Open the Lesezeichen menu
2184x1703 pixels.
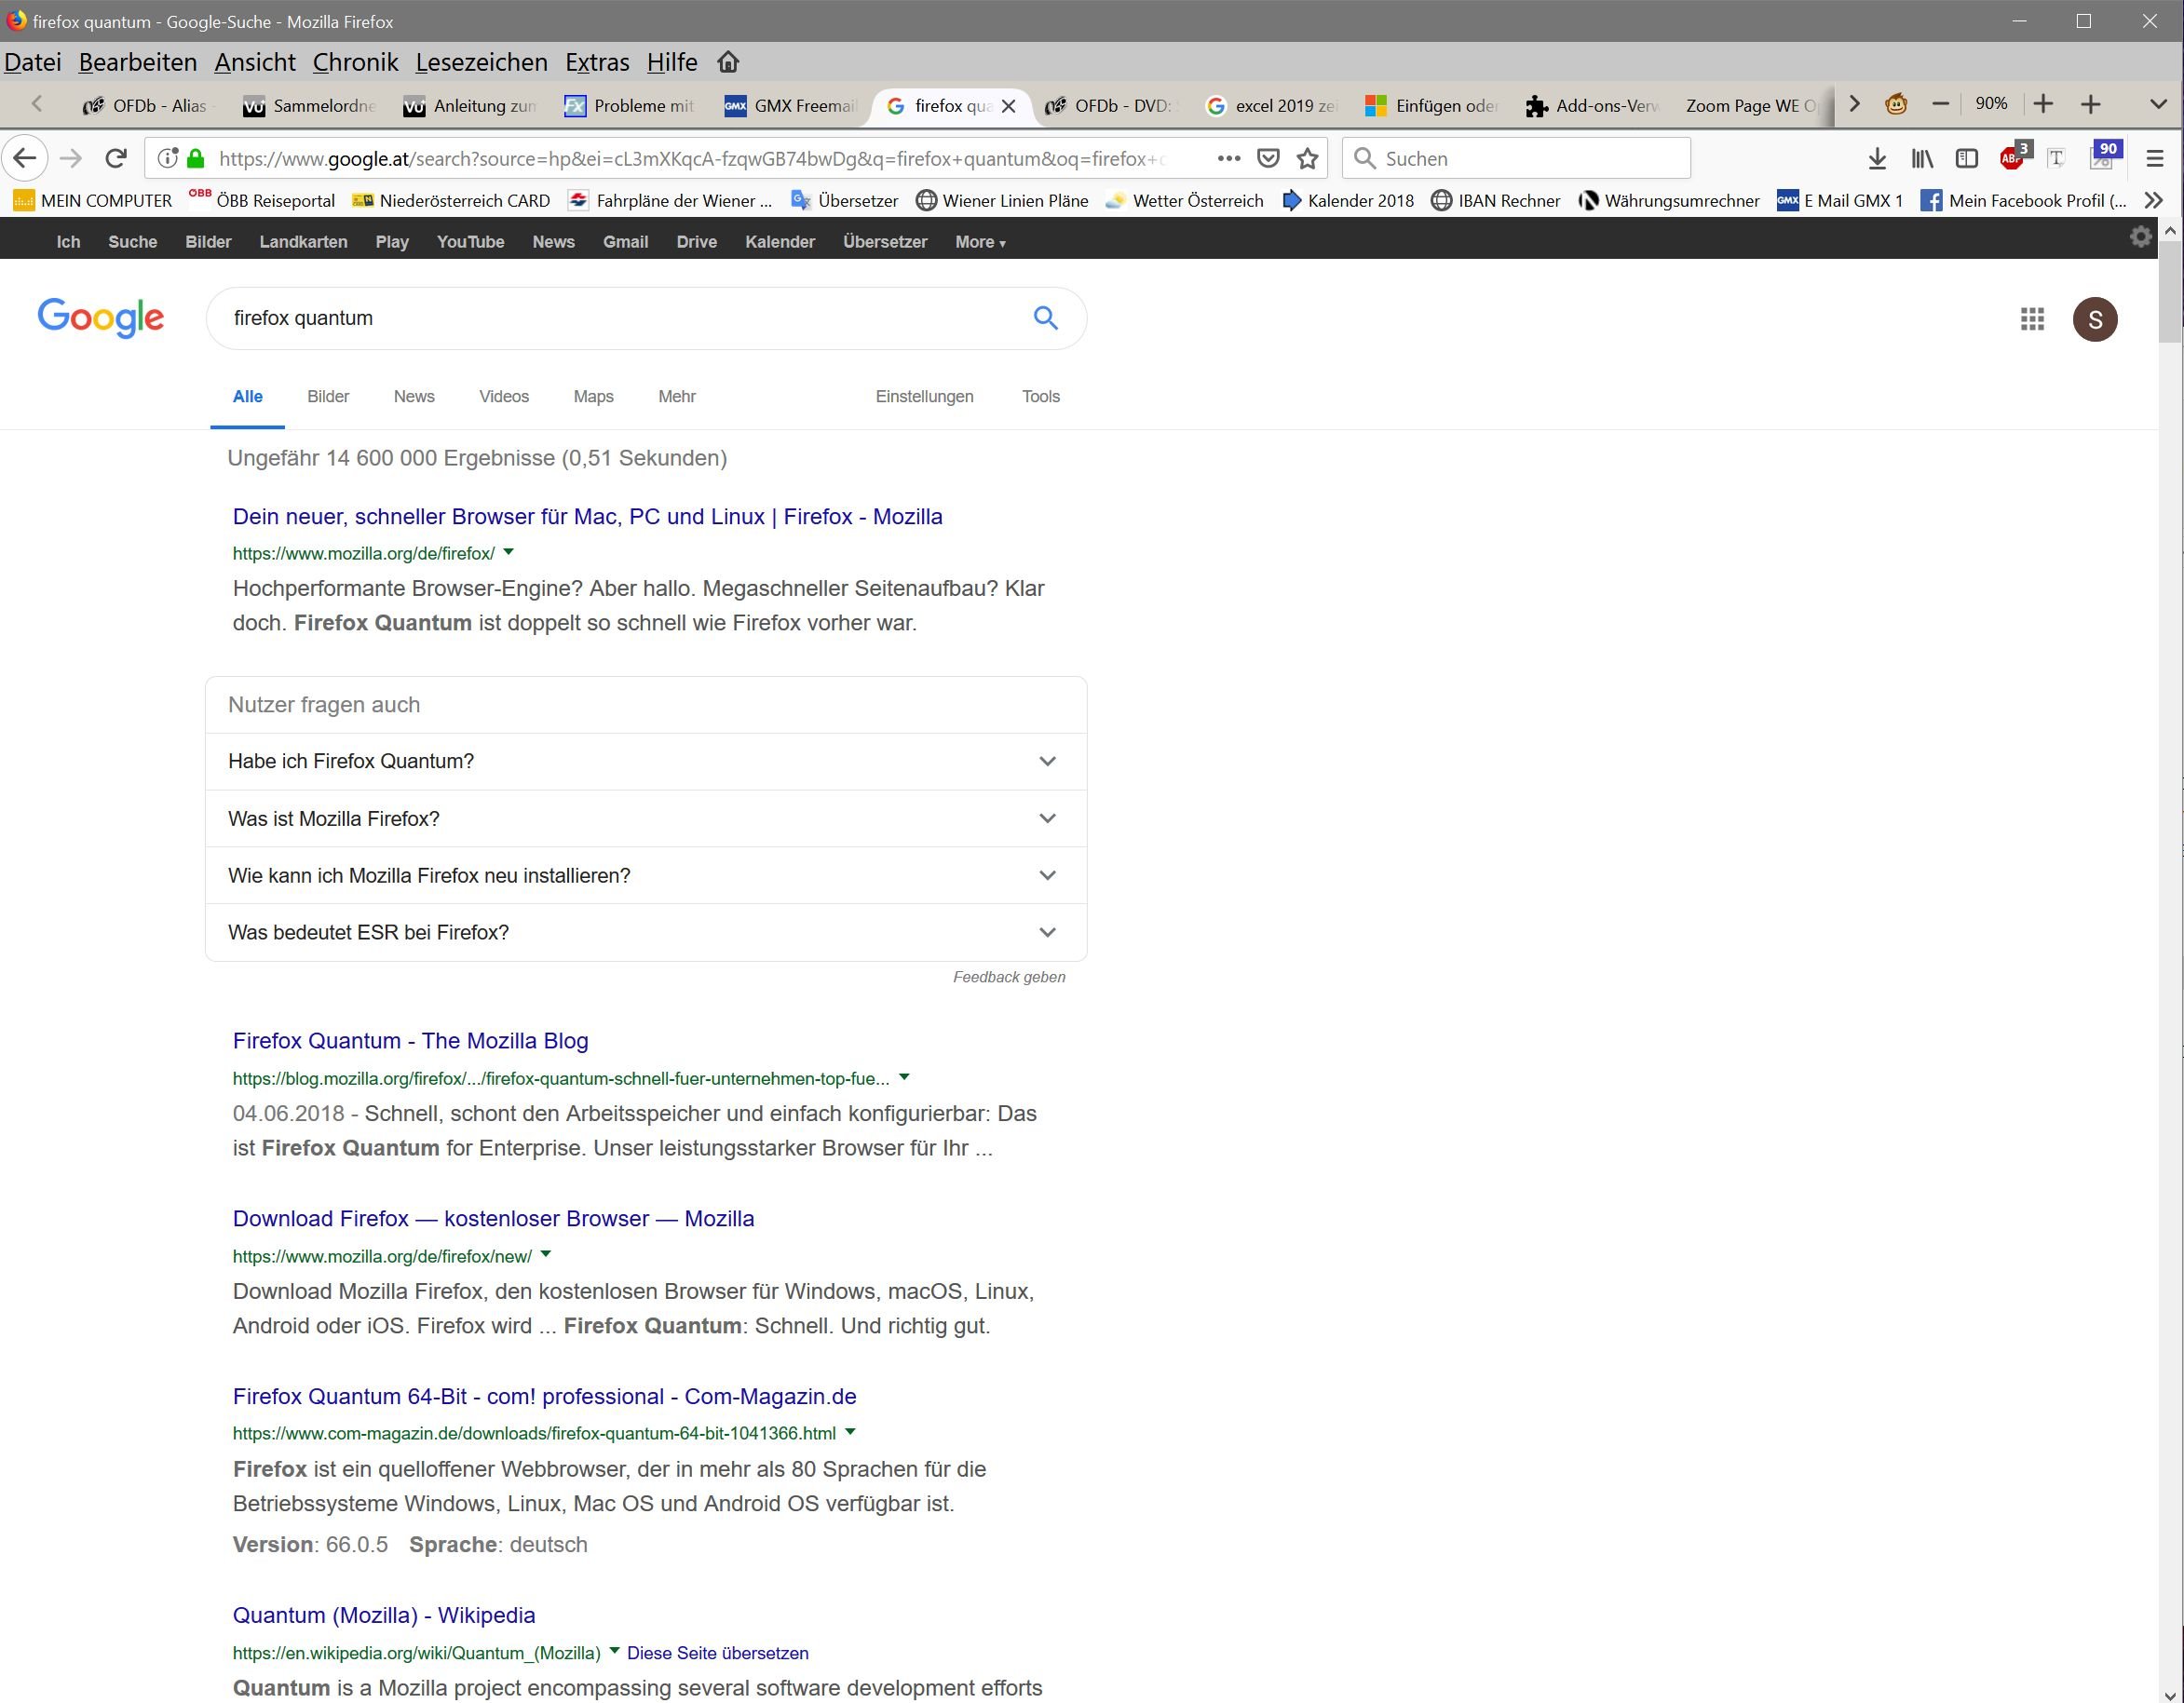tap(481, 62)
